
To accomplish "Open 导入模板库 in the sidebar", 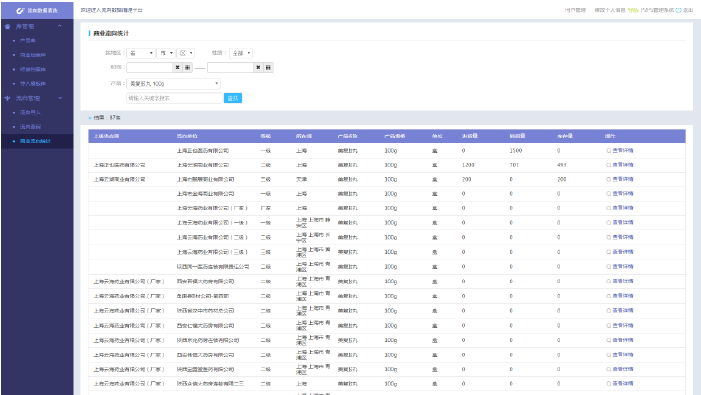I will [x=33, y=84].
